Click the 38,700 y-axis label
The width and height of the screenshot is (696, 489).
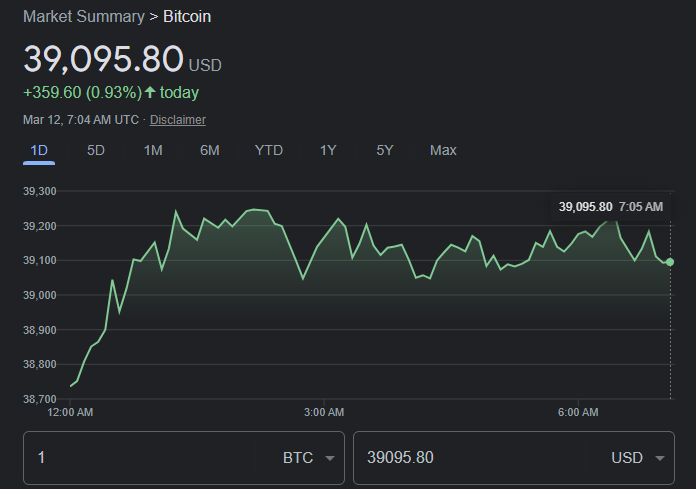40,399
